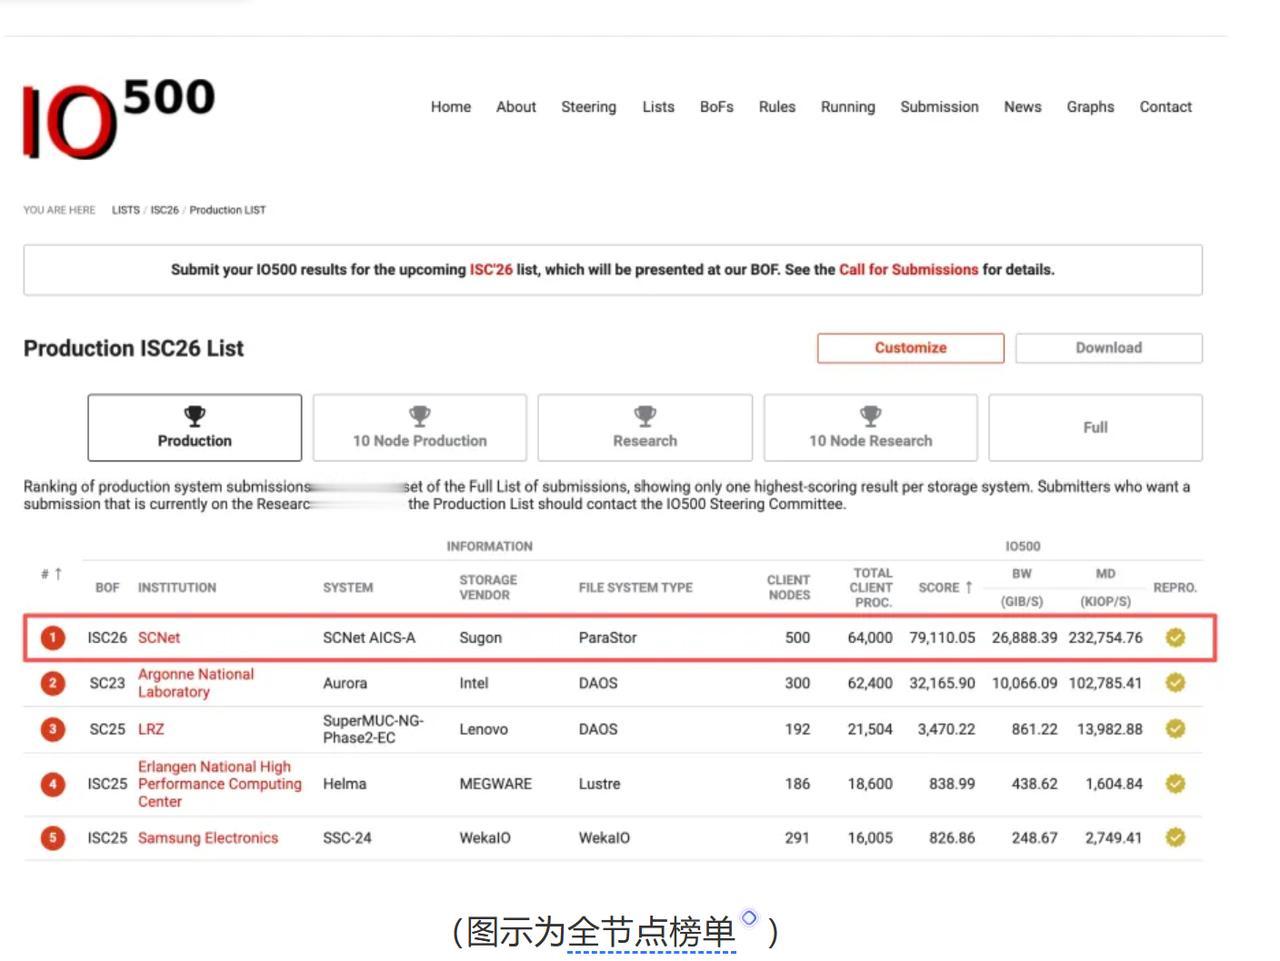Click the LISTS breadcrumb link
Screen dimensions: 1280x961
click(x=126, y=210)
